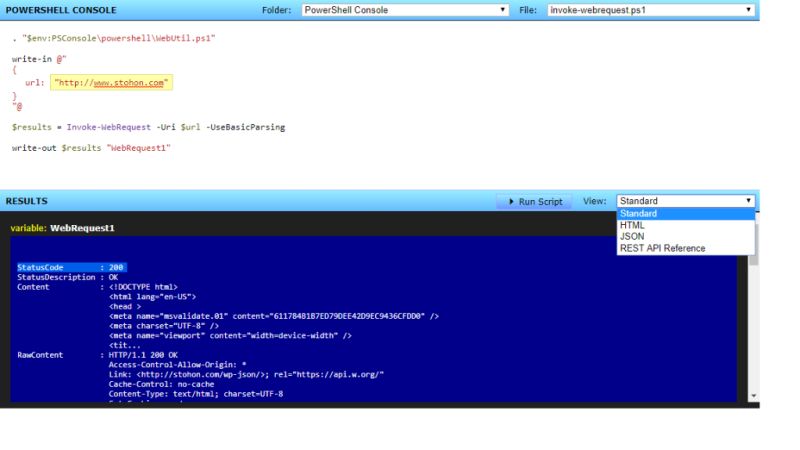
Task: Click the RESULTS header label
Action: (27, 201)
